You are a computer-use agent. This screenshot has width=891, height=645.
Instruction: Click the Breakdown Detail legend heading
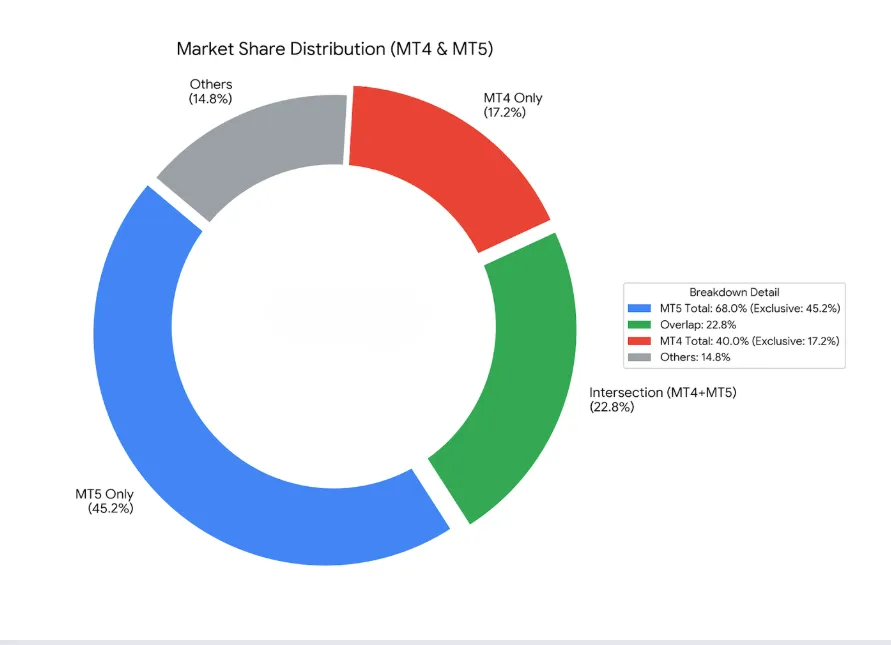734,292
